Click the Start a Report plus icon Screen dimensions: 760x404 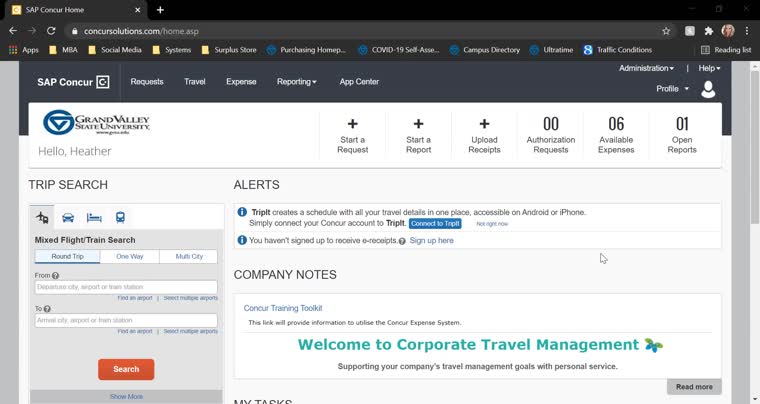tap(418, 124)
